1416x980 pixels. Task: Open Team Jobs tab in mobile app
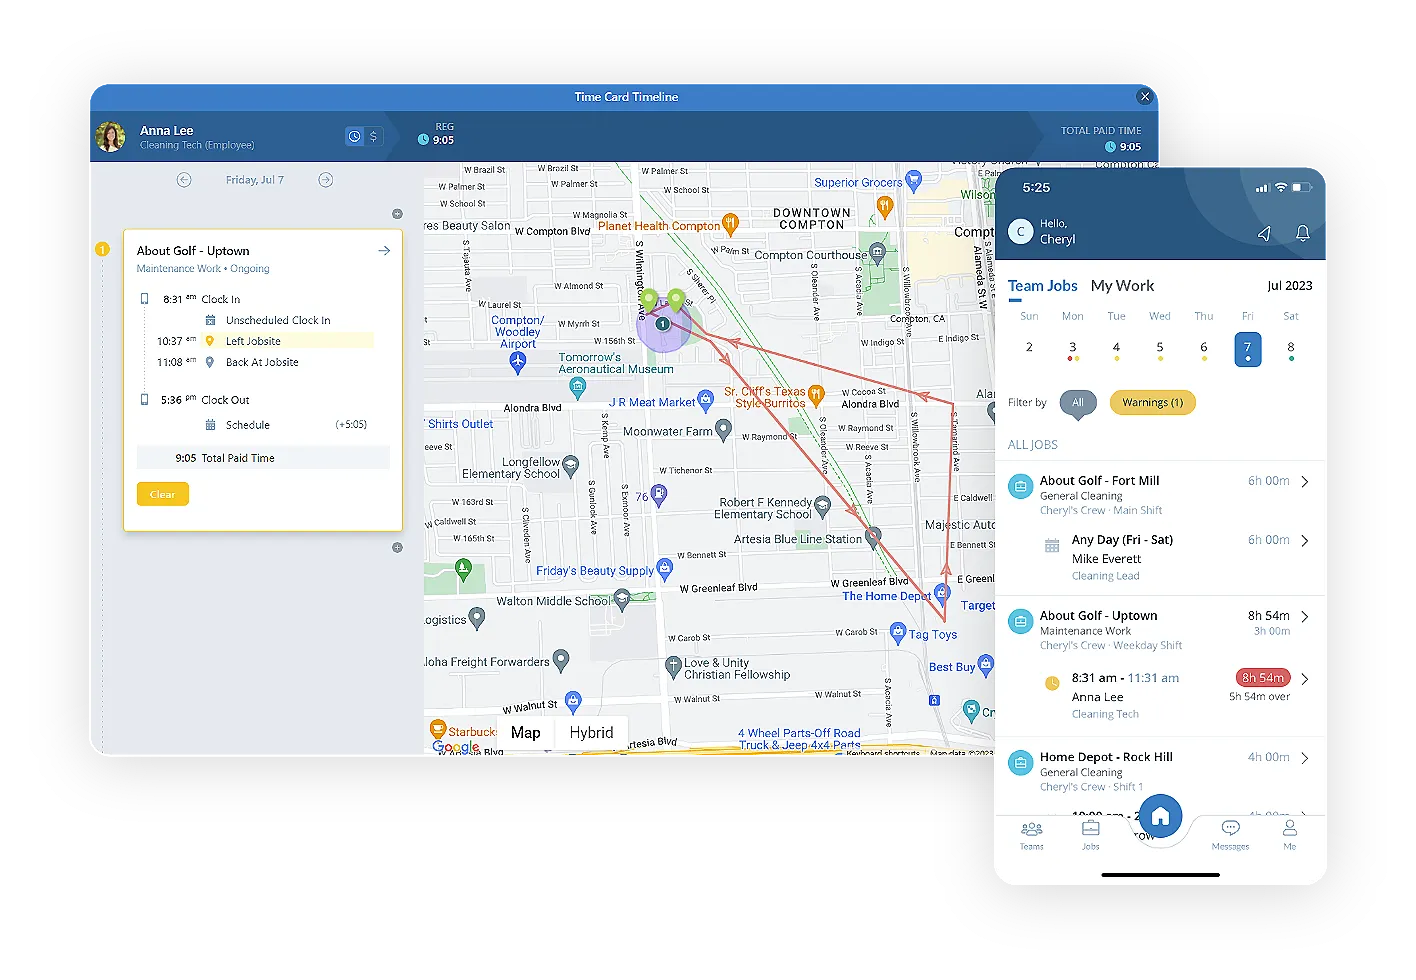1042,286
